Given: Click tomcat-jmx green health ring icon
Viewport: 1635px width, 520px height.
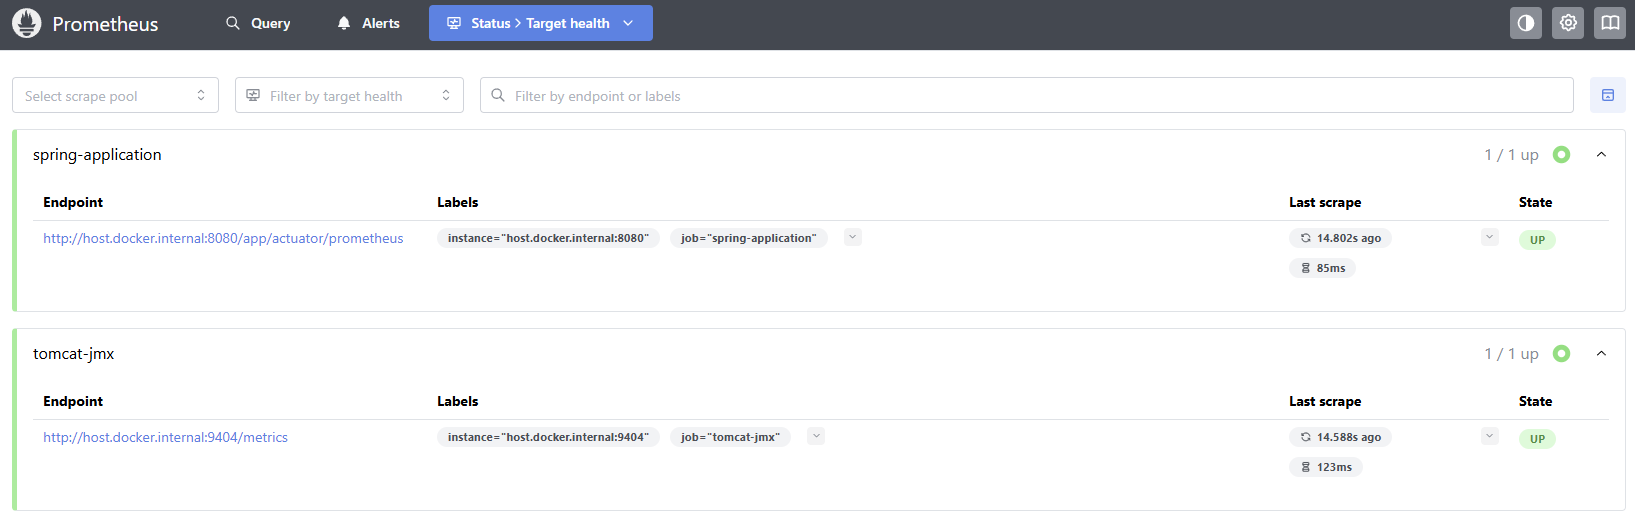Looking at the screenshot, I should pos(1561,354).
